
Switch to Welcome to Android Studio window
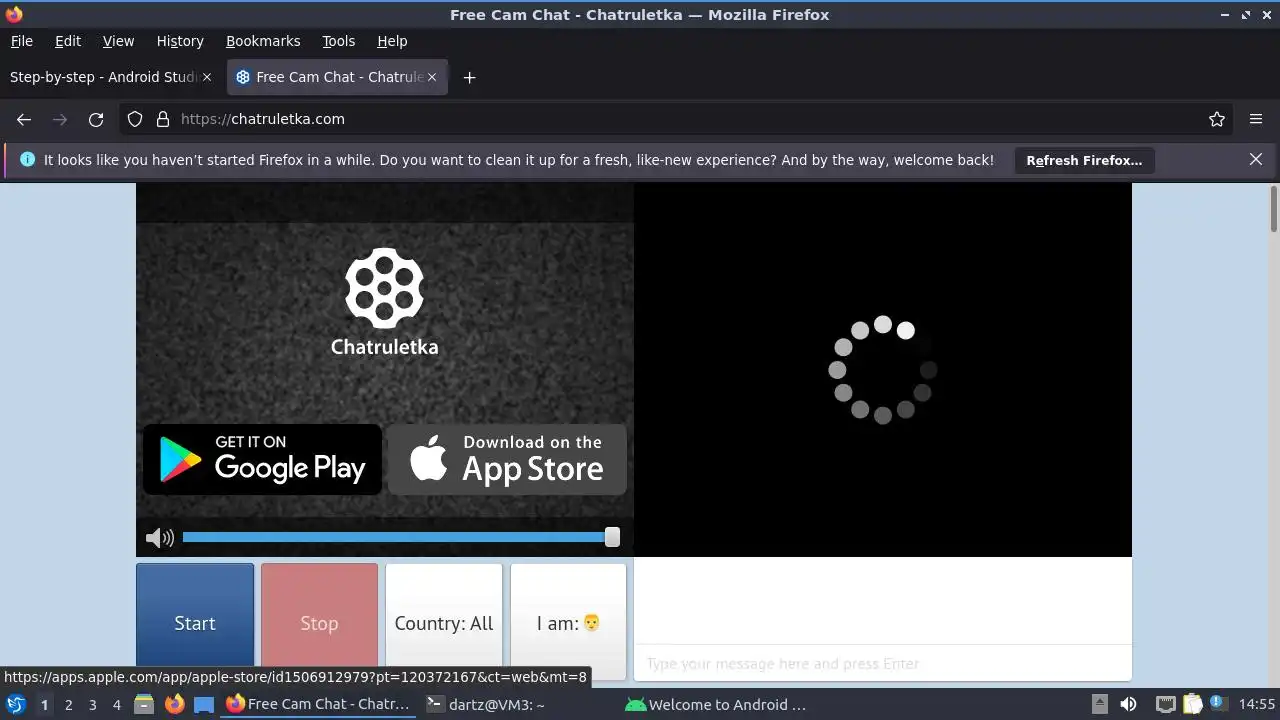click(x=716, y=704)
